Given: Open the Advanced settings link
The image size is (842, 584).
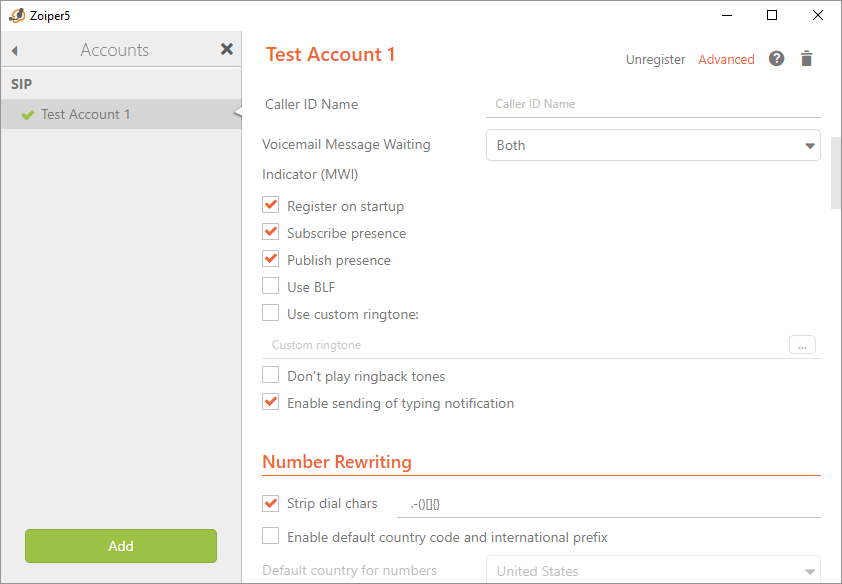Looking at the screenshot, I should 726,60.
